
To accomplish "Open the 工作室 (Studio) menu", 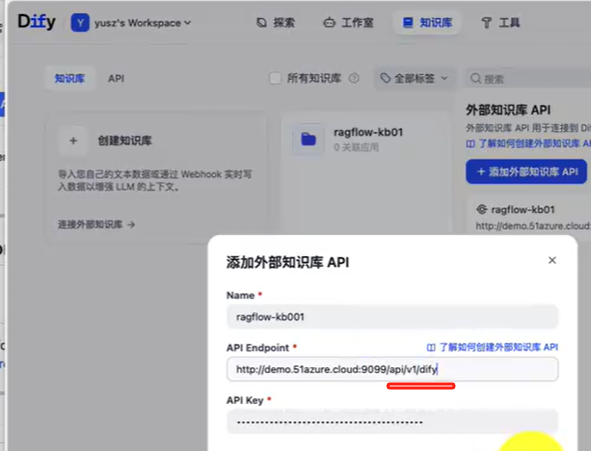I will click(x=348, y=23).
